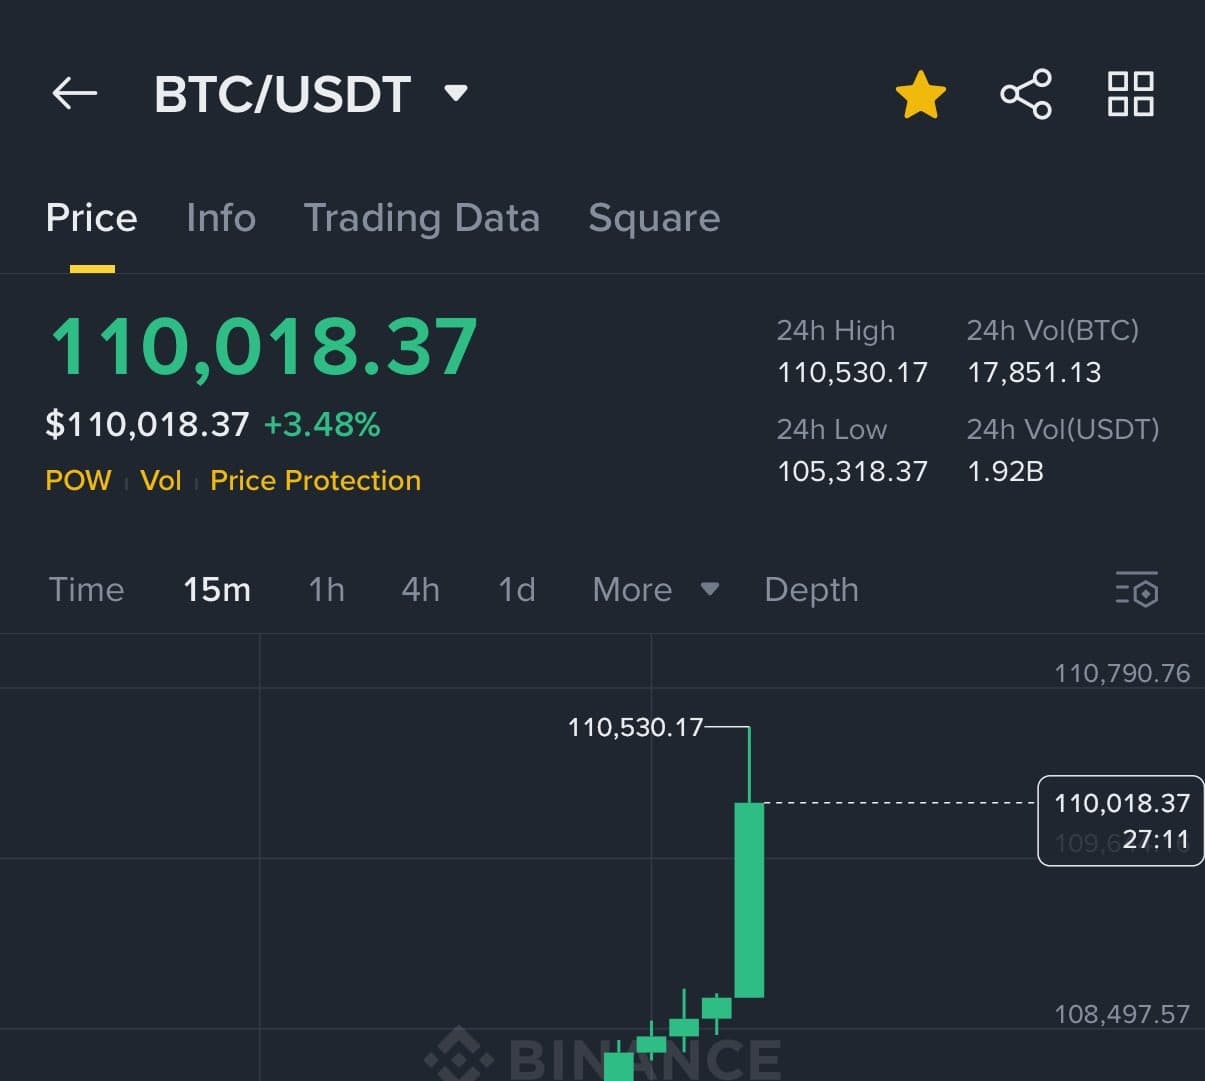Viewport: 1205px width, 1081px height.
Task: Choose the 4h chart interval
Action: click(420, 589)
